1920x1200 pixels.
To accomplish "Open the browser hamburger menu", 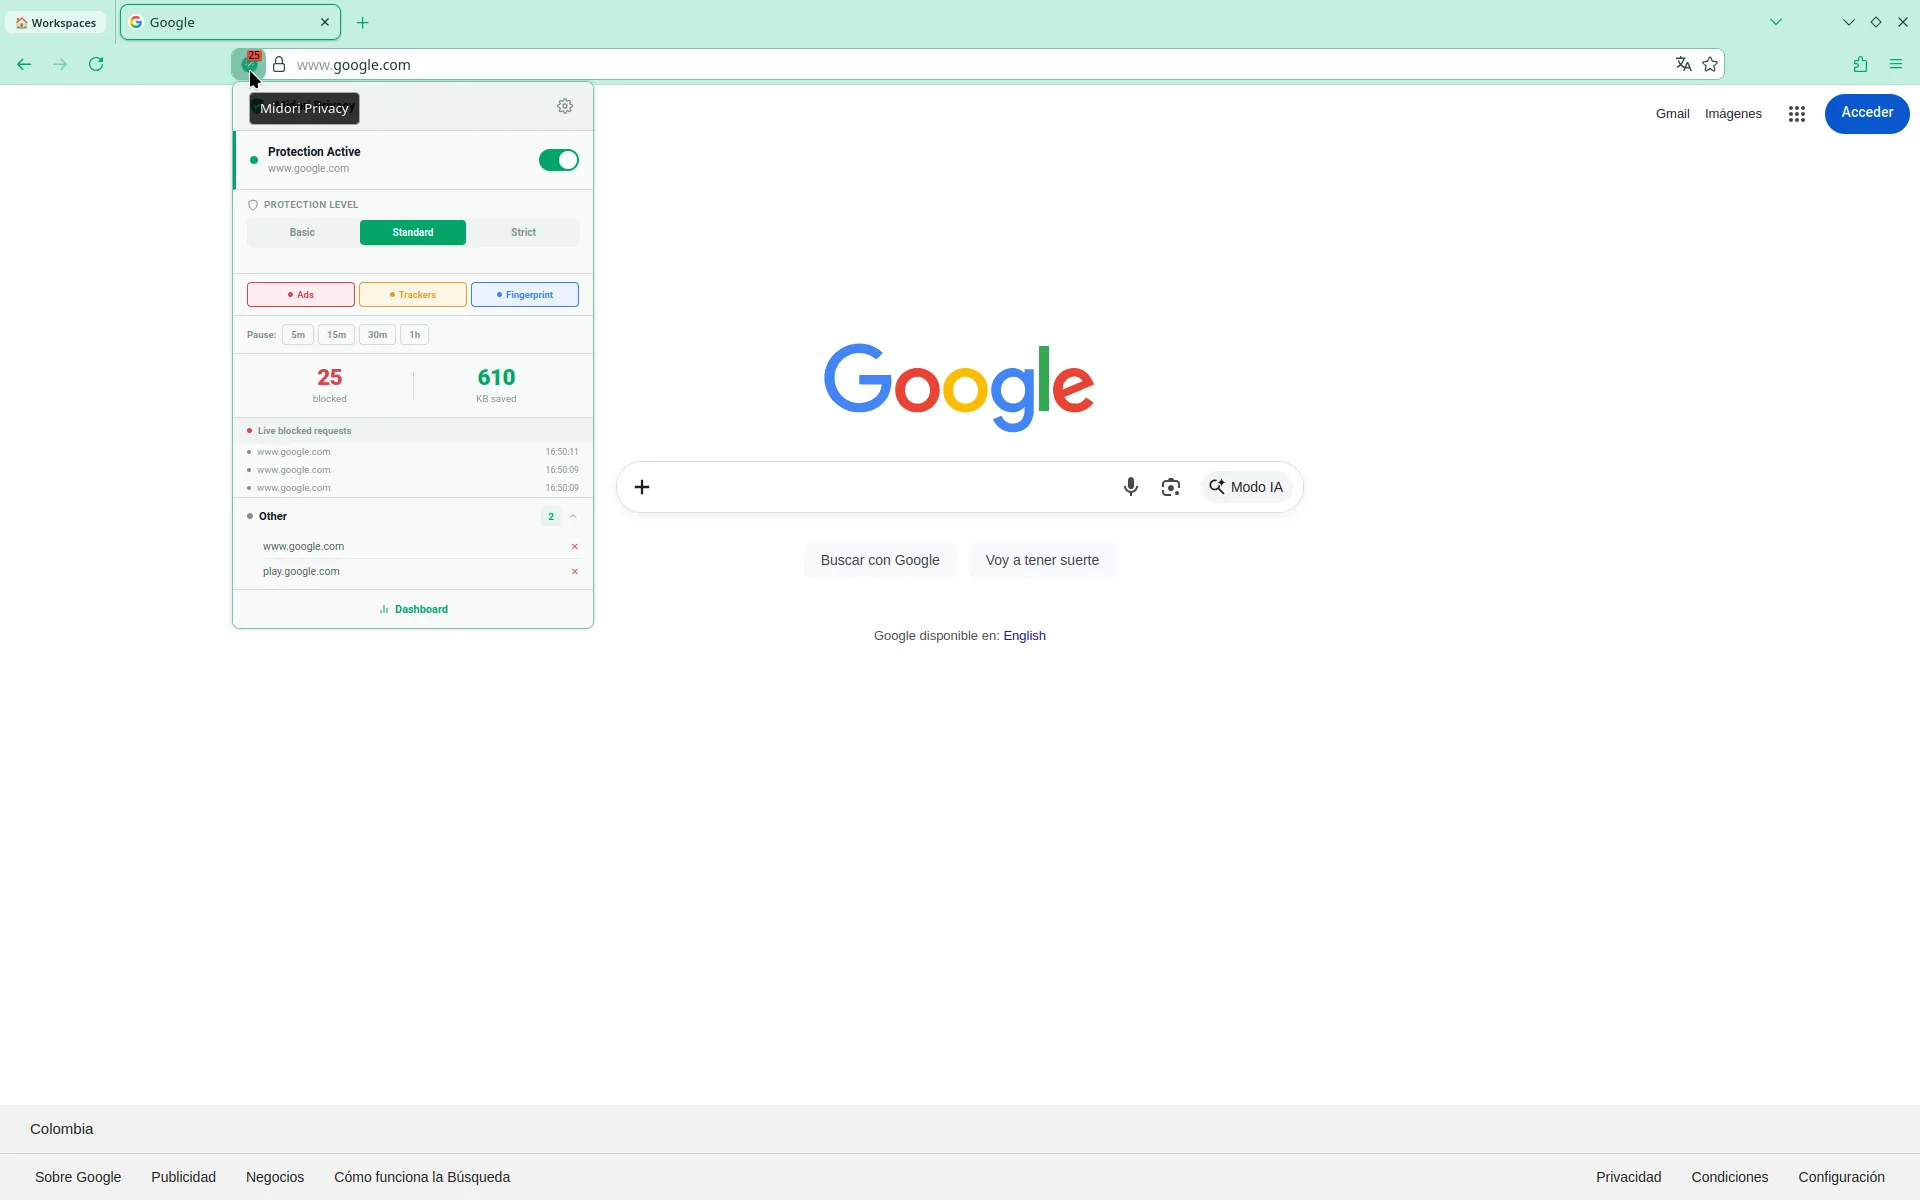I will [x=1896, y=64].
